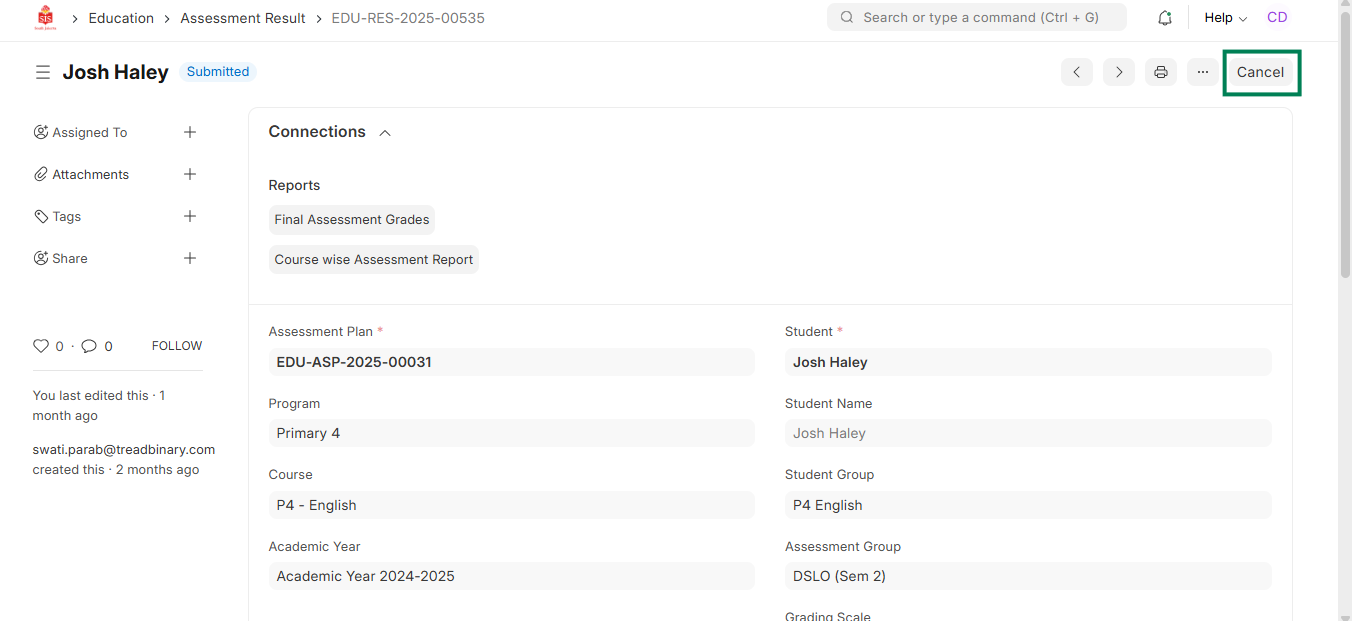
Task: Open comments via speech bubble icon
Action: tap(89, 346)
